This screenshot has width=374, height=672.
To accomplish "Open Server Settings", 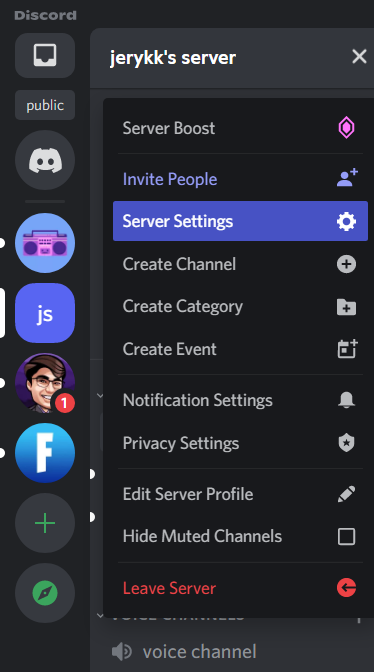I will pos(240,221).
